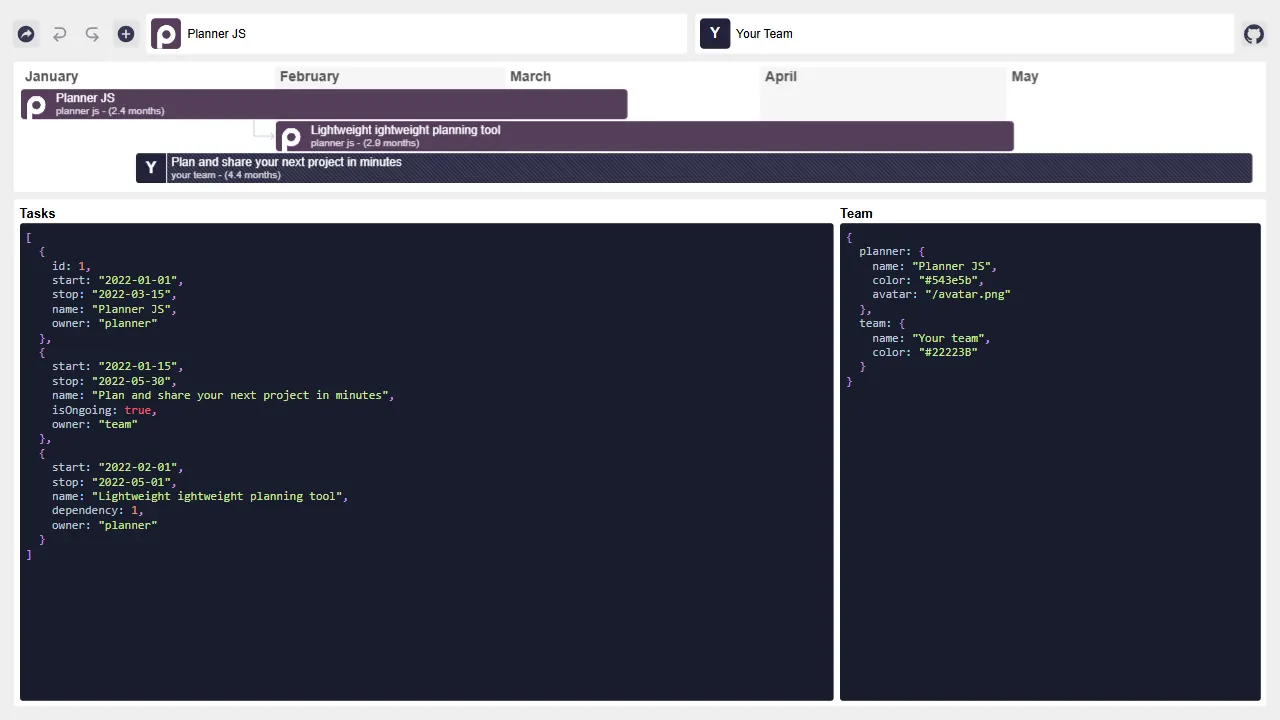Click avatar on Planner JS timeline bar

point(37,105)
